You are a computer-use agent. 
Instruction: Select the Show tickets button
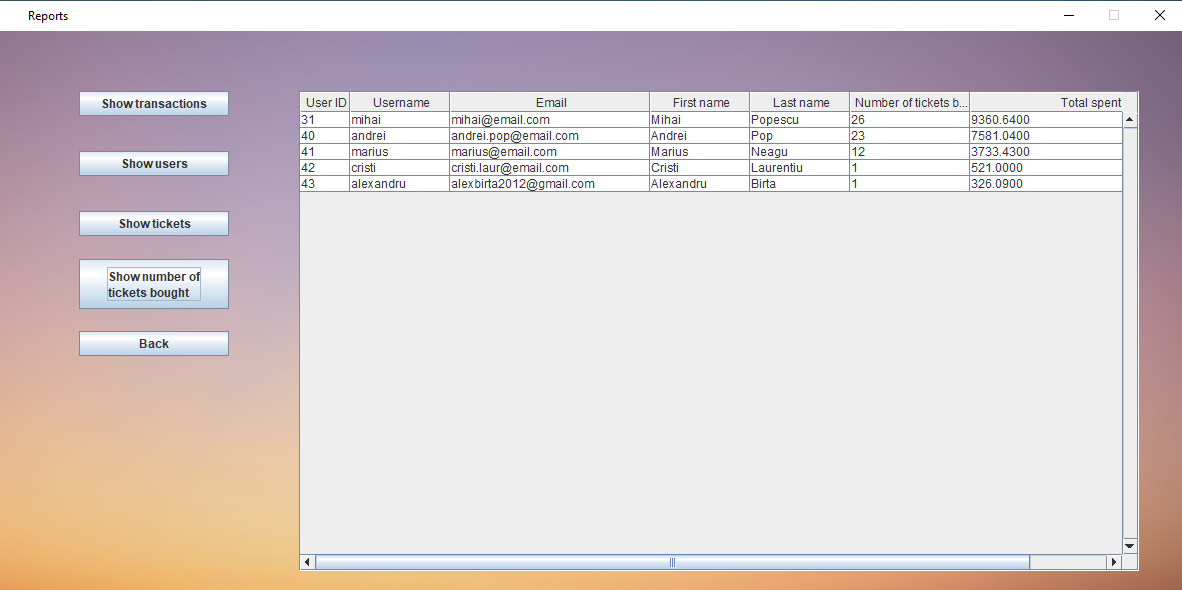click(x=154, y=224)
